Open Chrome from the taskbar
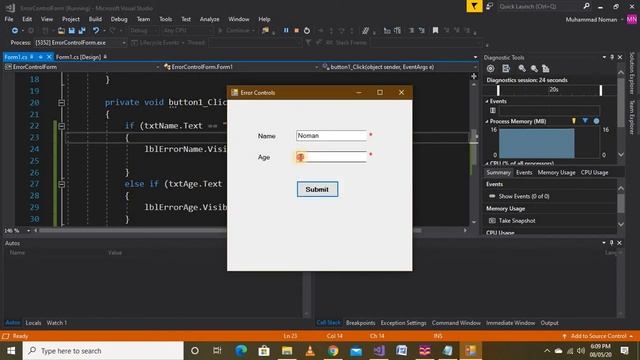640x360 pixels. [333, 351]
